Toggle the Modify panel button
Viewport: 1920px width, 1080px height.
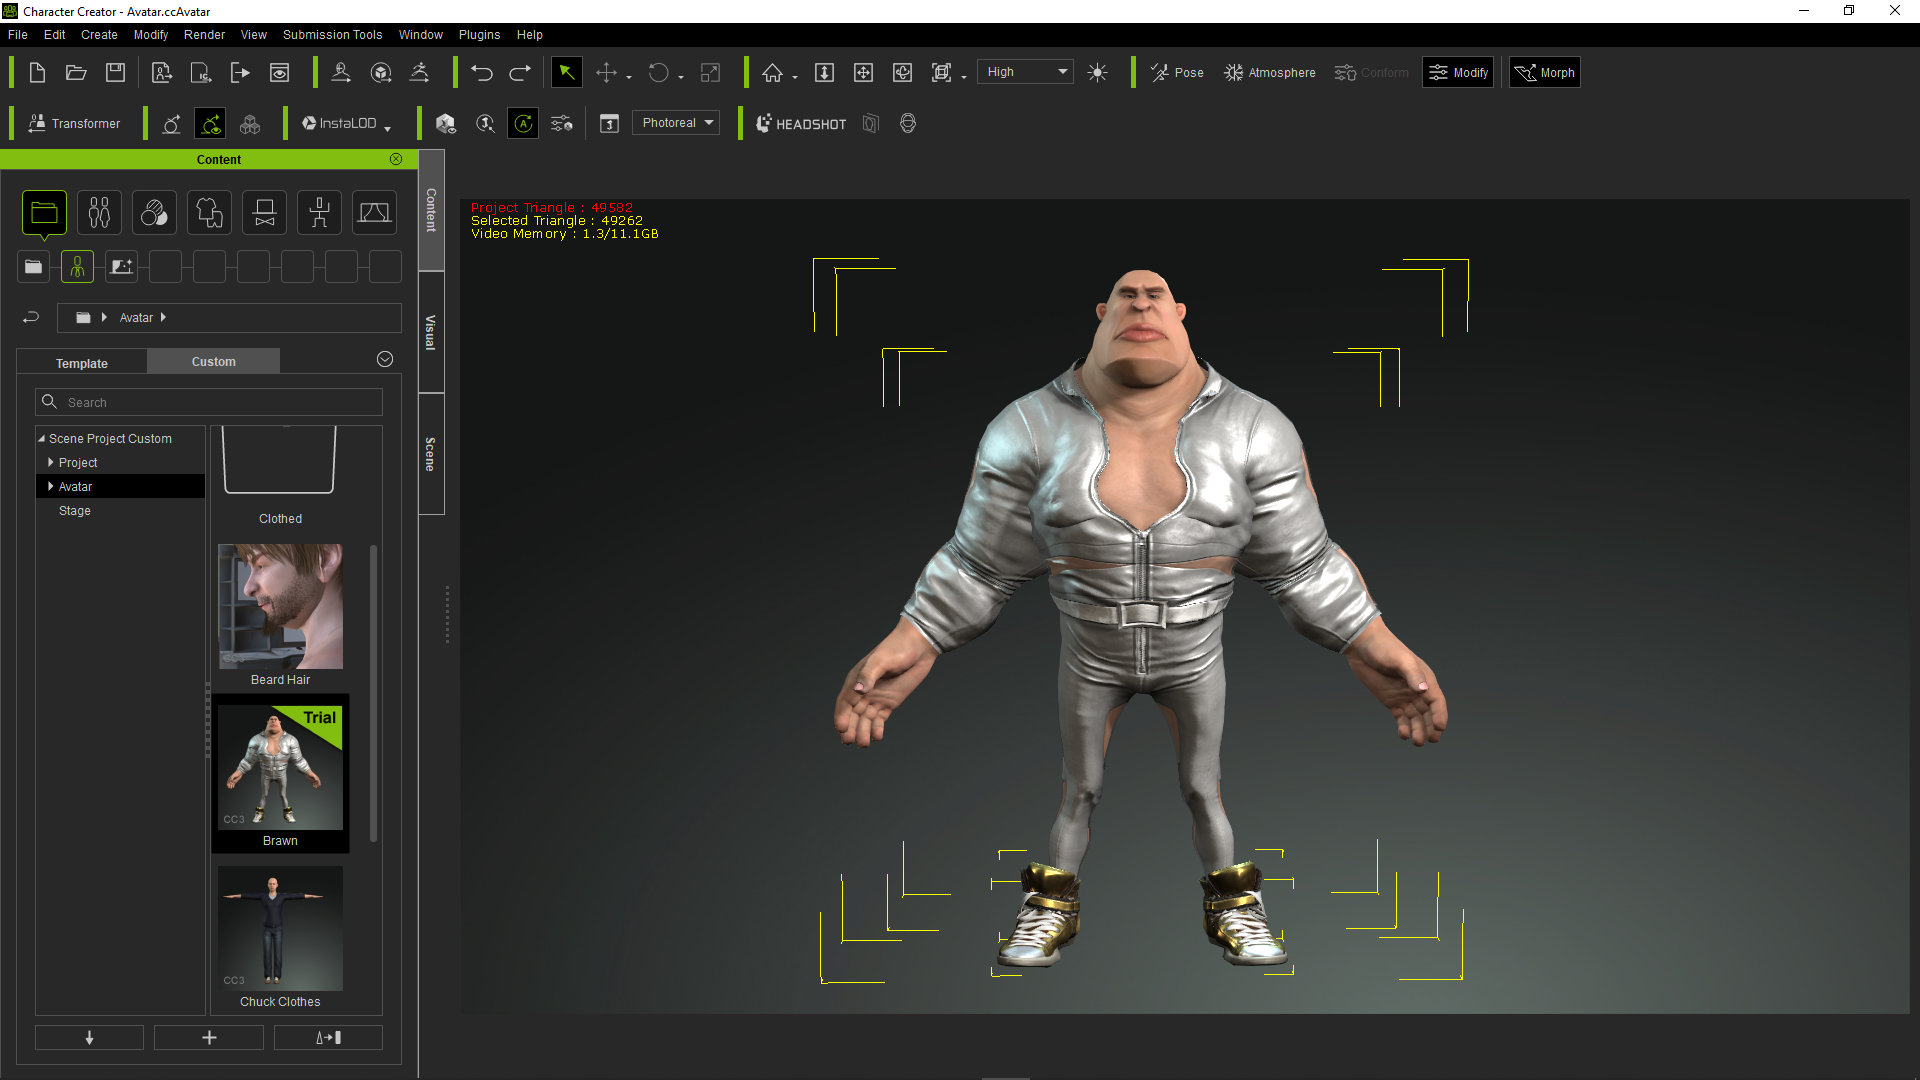tap(1458, 72)
